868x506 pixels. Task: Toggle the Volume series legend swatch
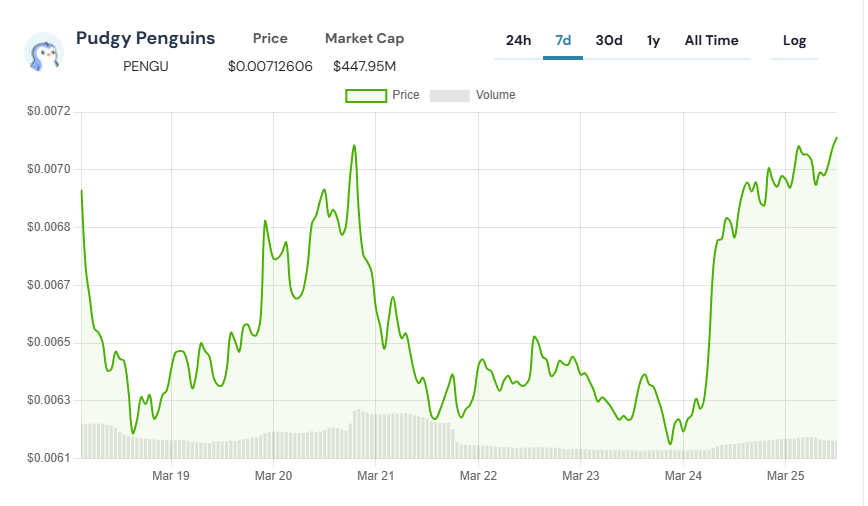[x=450, y=96]
